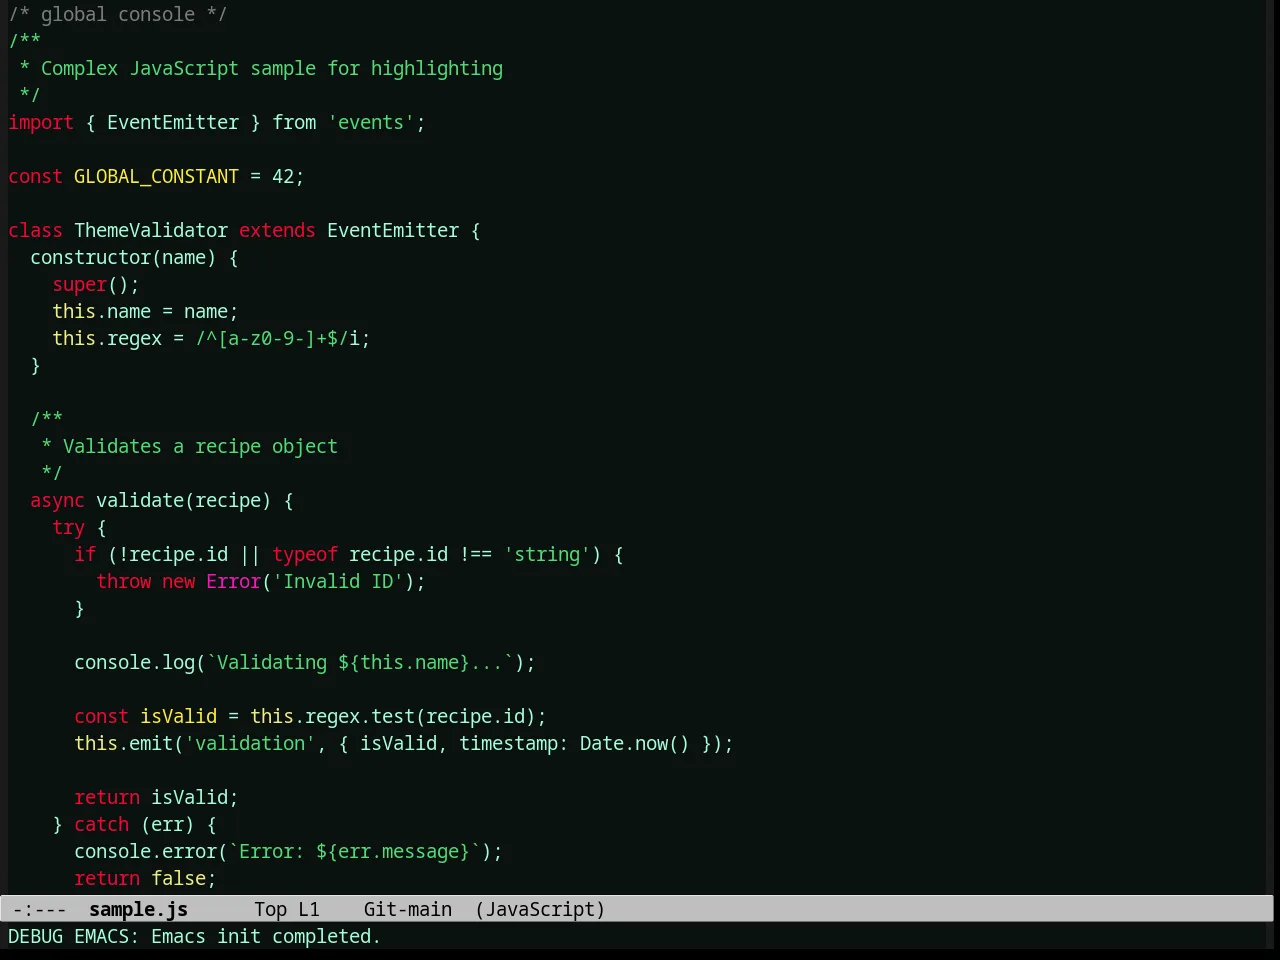Click on 'return isValid;' statement
Viewport: 1280px width, 960px height.
(156, 797)
